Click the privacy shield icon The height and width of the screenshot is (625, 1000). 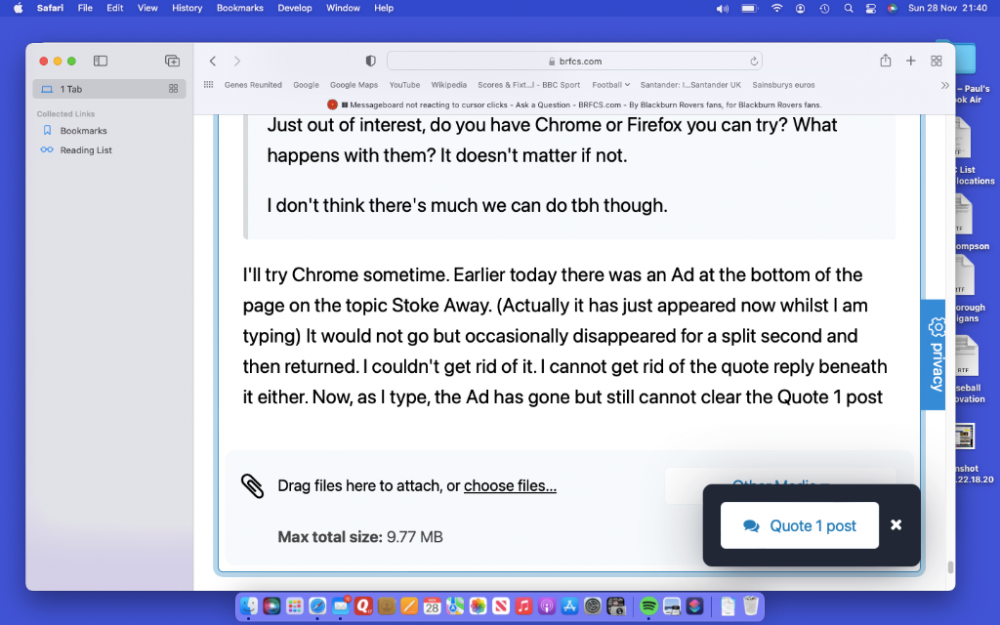coord(371,61)
